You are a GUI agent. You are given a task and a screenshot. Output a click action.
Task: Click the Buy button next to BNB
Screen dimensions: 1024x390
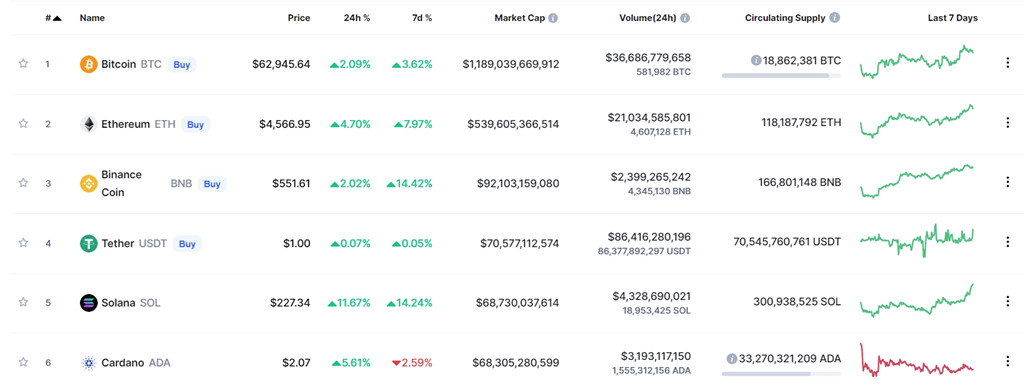tap(212, 184)
